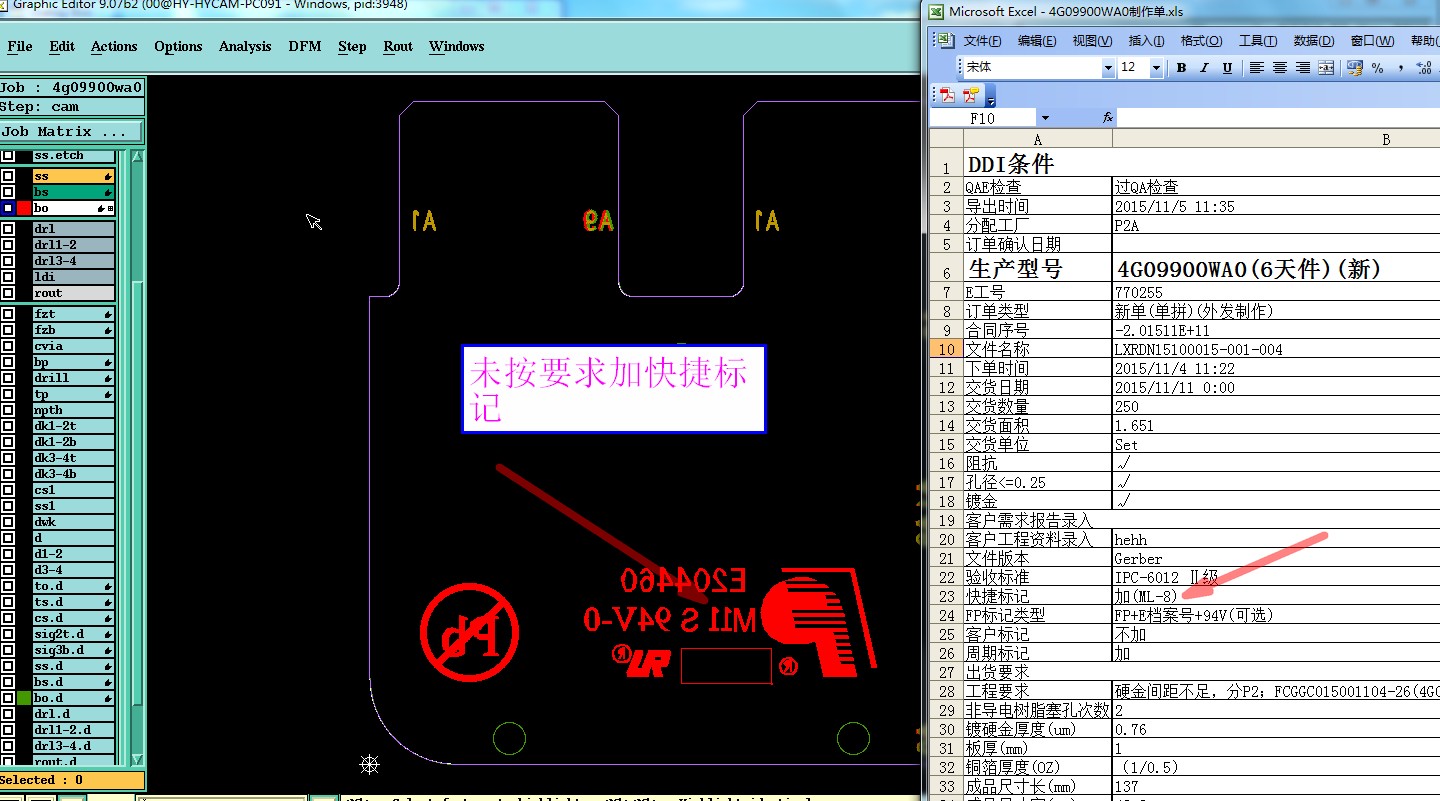Viewport: 1440px width, 801px height.
Task: Click Selected : 0 status field
Action: (72, 780)
